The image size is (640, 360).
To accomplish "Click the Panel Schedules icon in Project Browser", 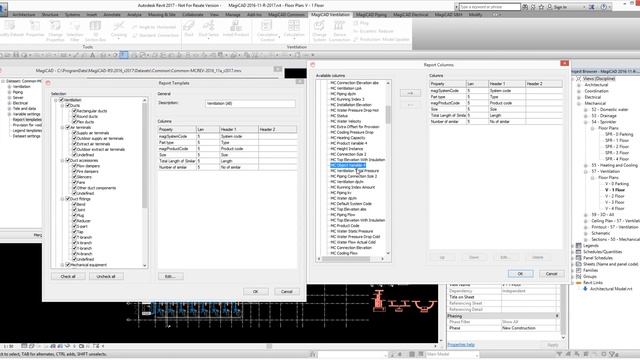I will [578, 258].
